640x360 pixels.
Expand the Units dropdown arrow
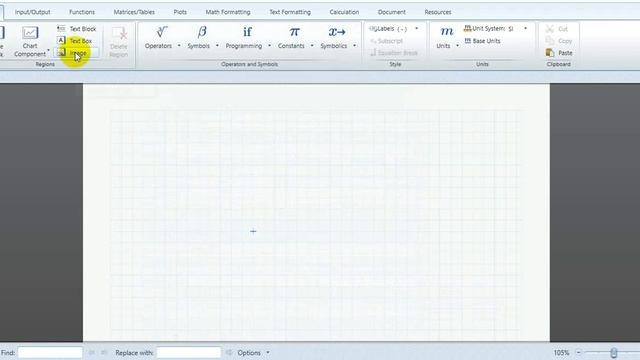click(x=457, y=46)
